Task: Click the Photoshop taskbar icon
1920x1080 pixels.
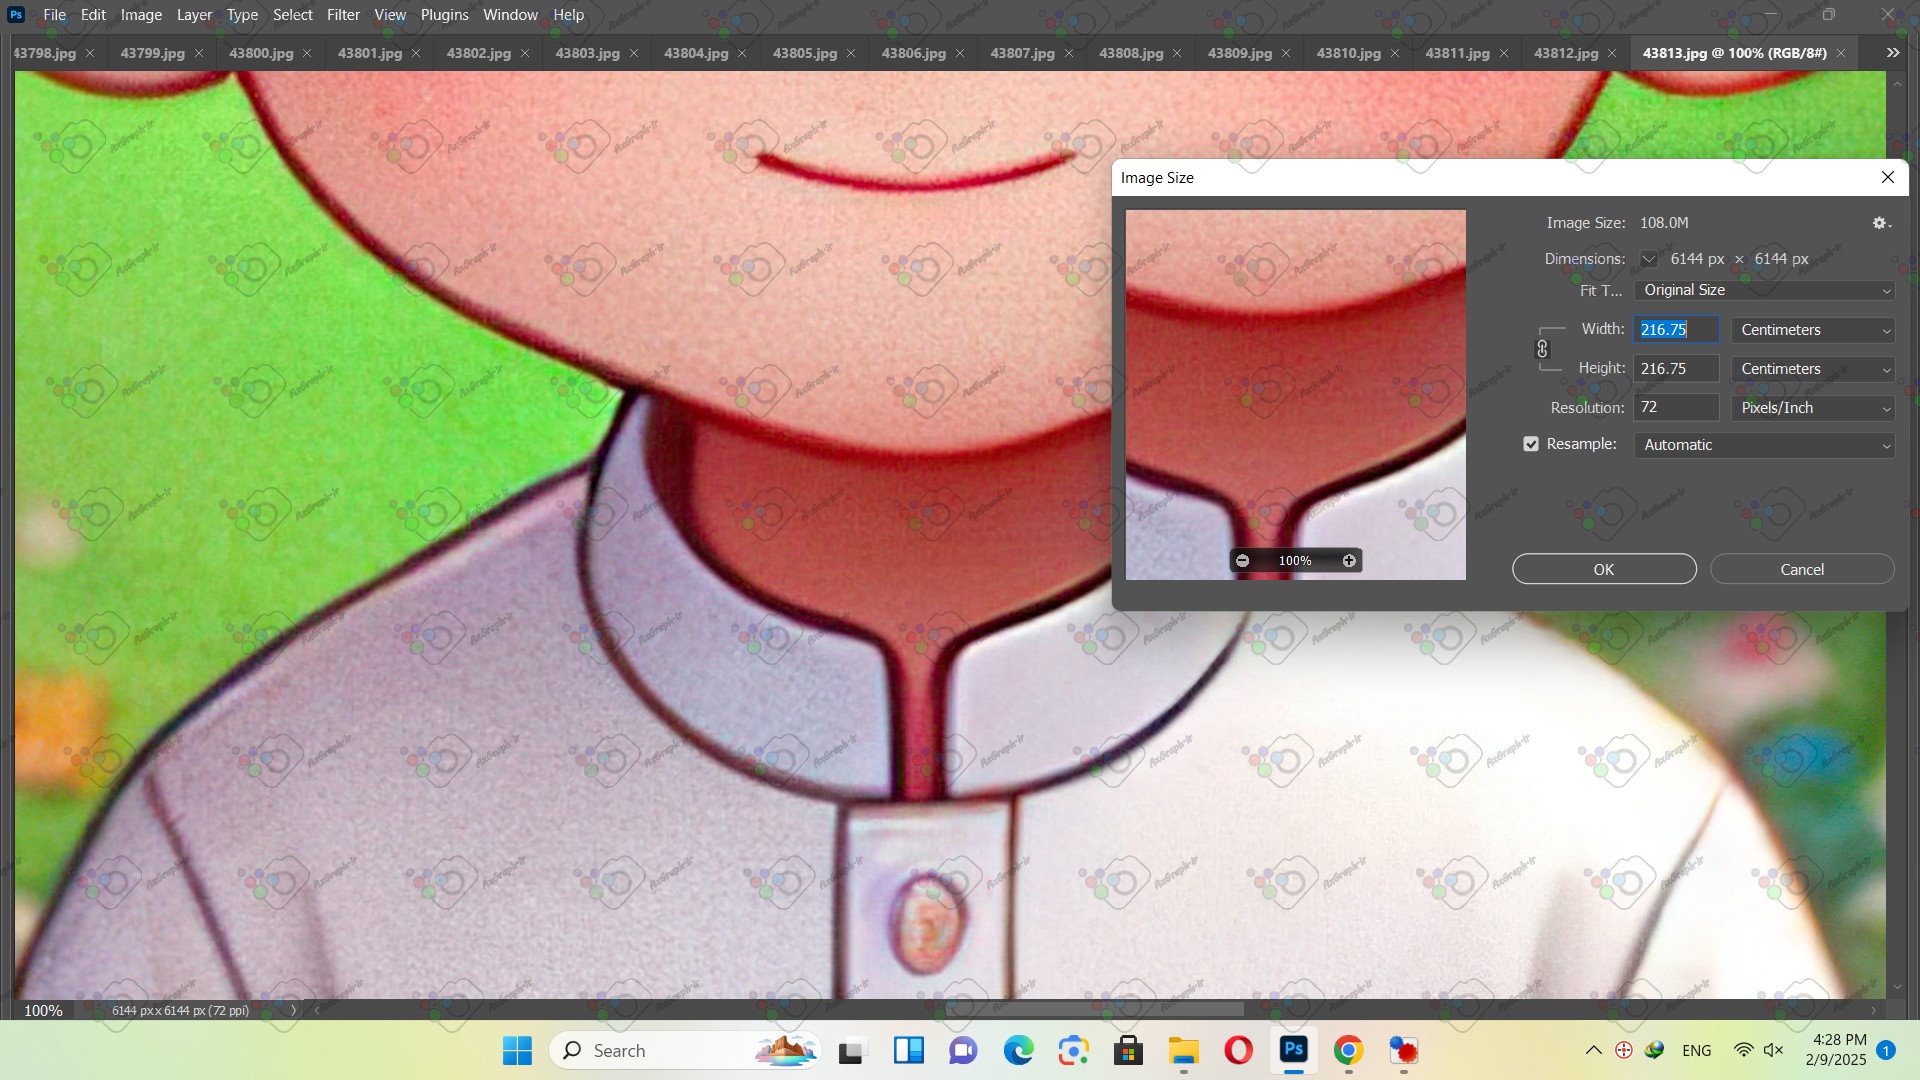Action: point(1294,1050)
